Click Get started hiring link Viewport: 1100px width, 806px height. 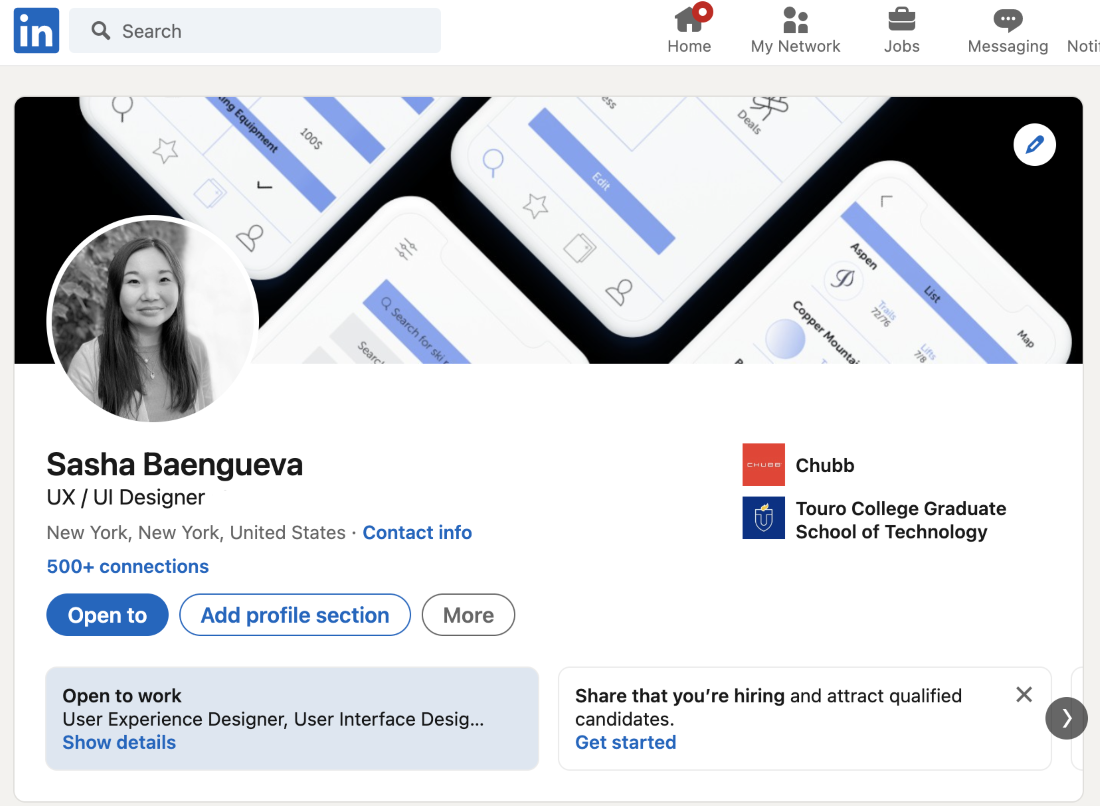625,742
